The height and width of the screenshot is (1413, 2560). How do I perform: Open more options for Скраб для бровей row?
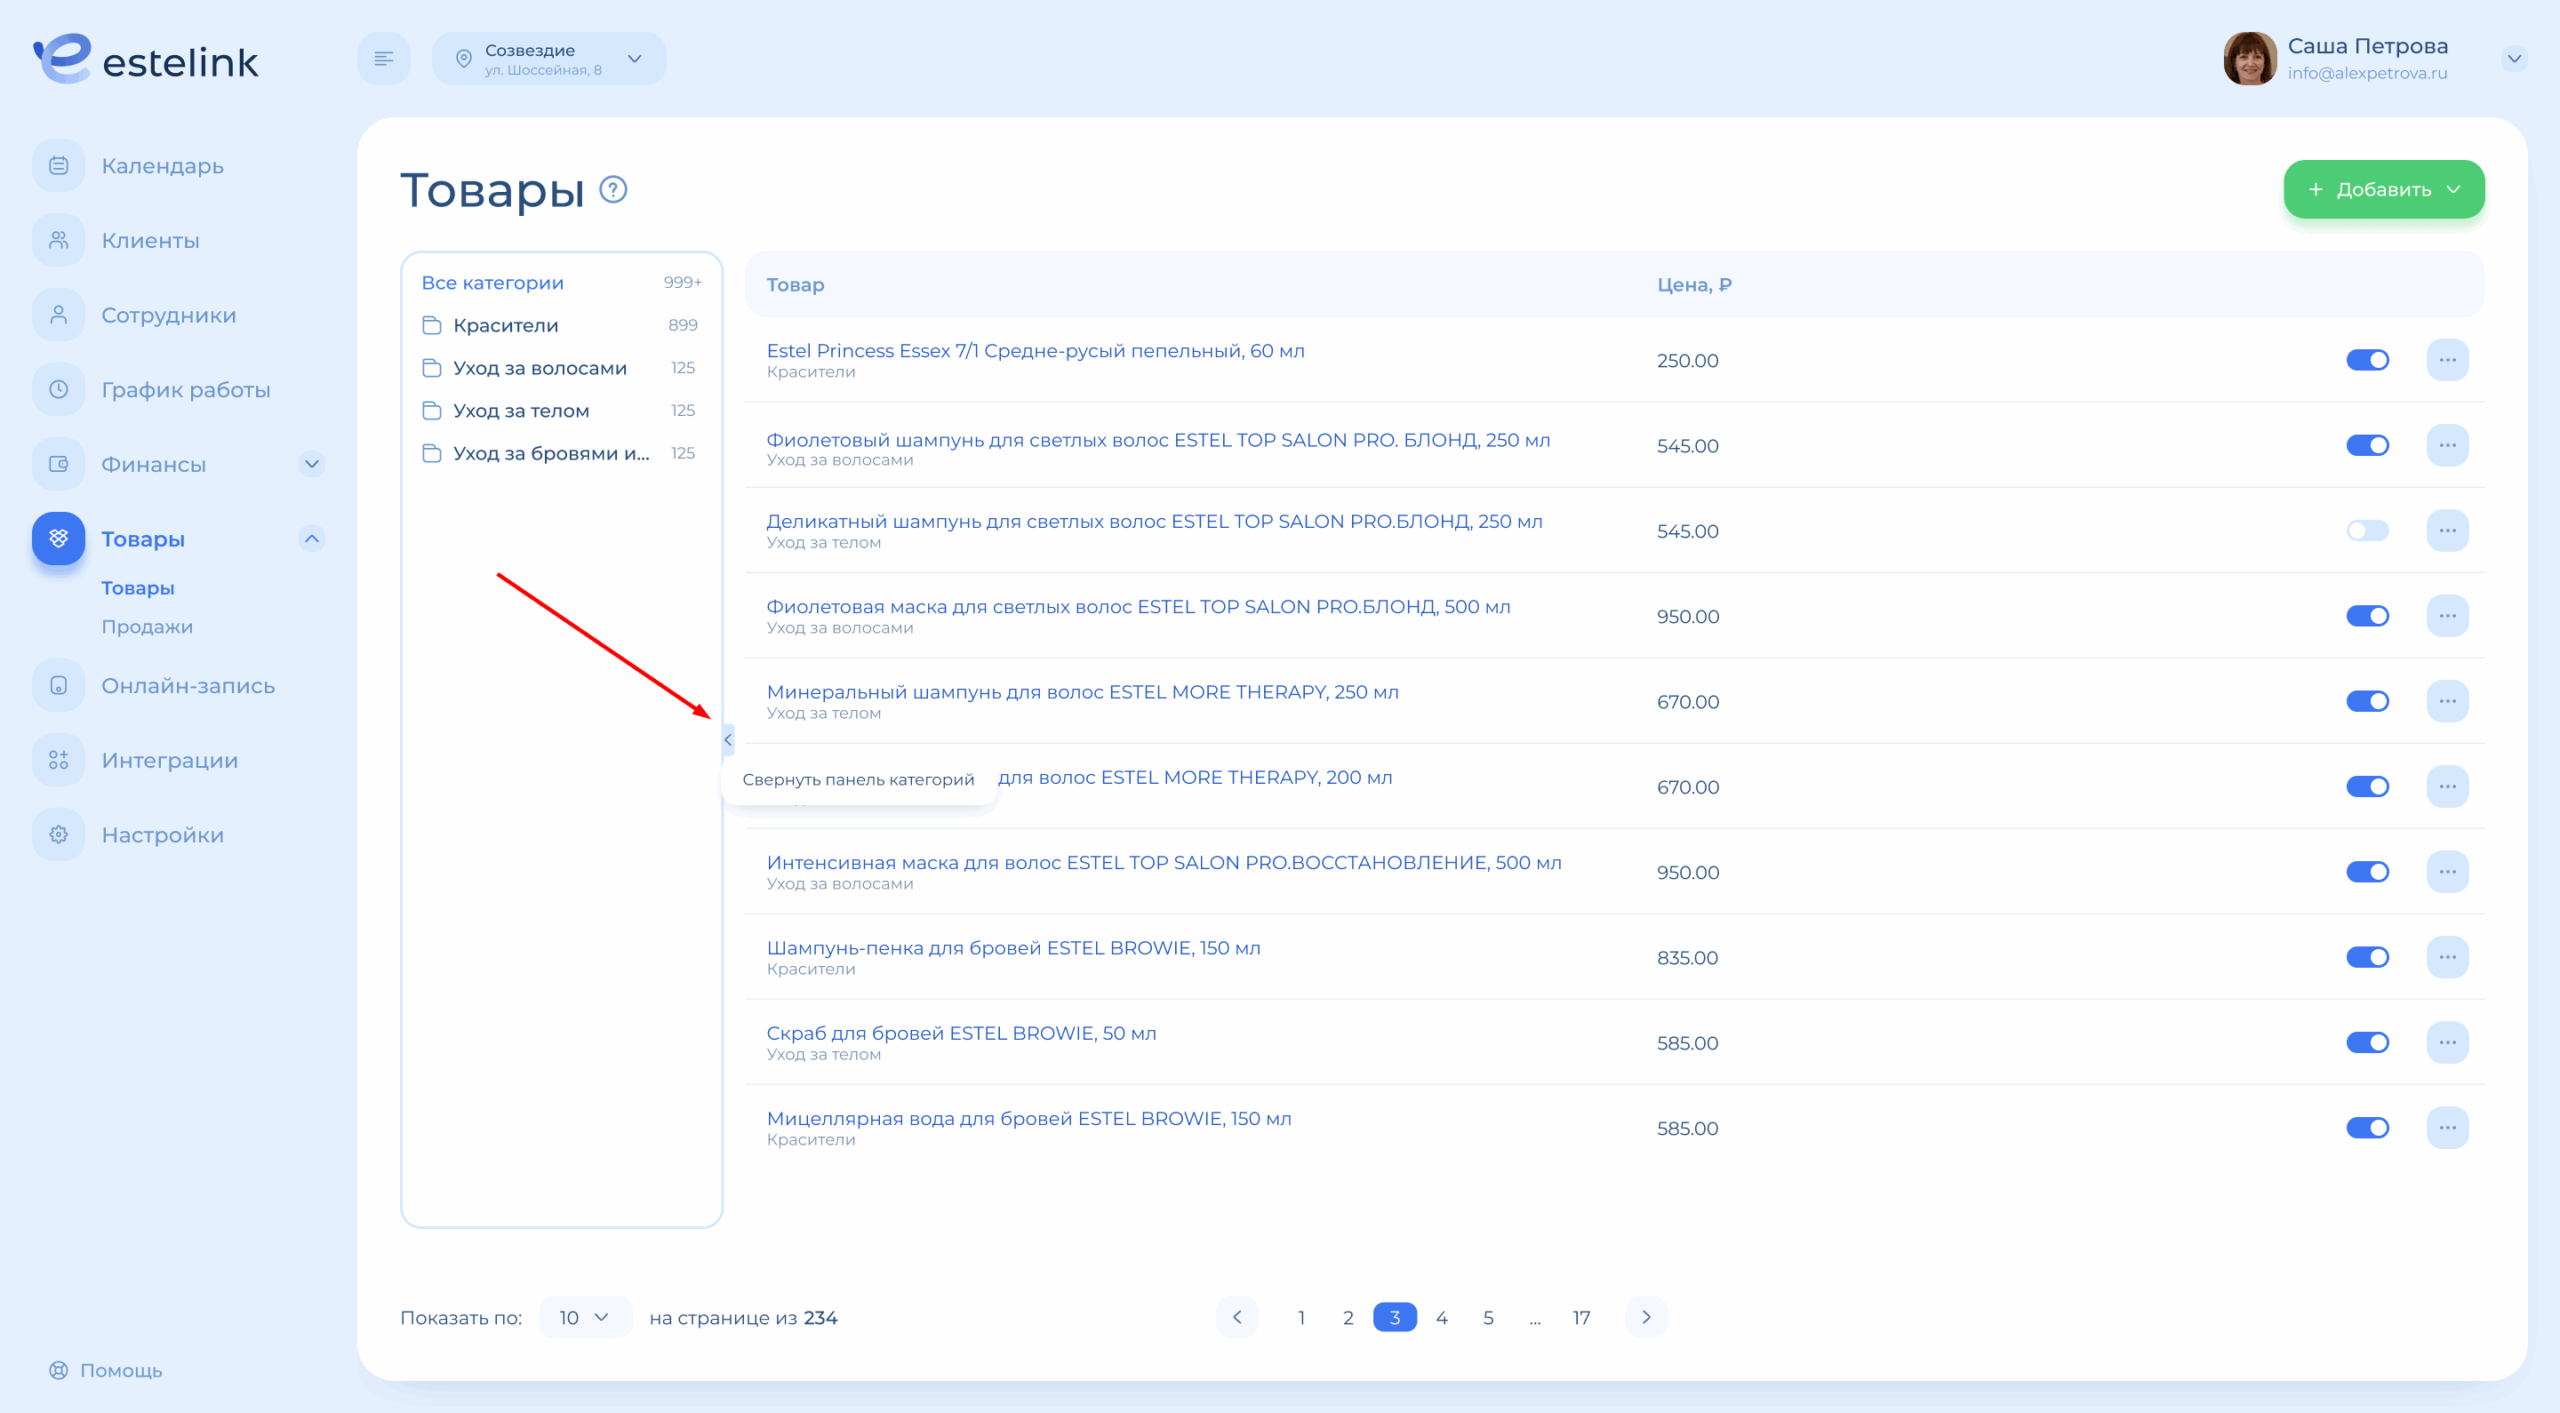pos(2447,1042)
